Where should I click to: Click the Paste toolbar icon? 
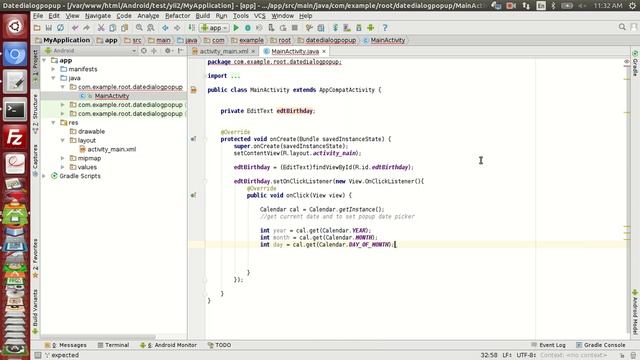pyautogui.click(x=124, y=28)
